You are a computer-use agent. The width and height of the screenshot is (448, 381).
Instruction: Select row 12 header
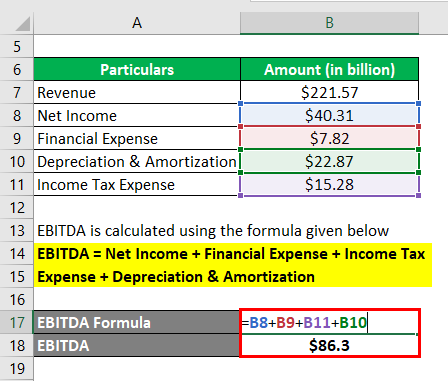pyautogui.click(x=17, y=207)
